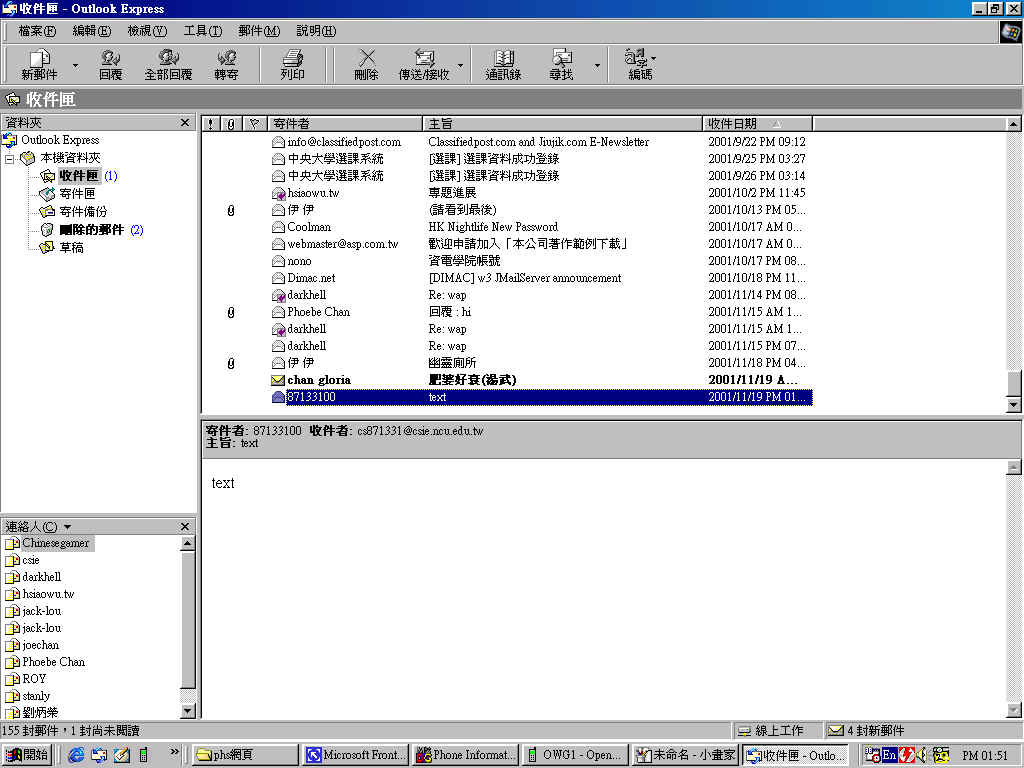The image size is (1024, 768).
Task: Collapse the 本機資料夾 tree node
Action: tap(10, 159)
